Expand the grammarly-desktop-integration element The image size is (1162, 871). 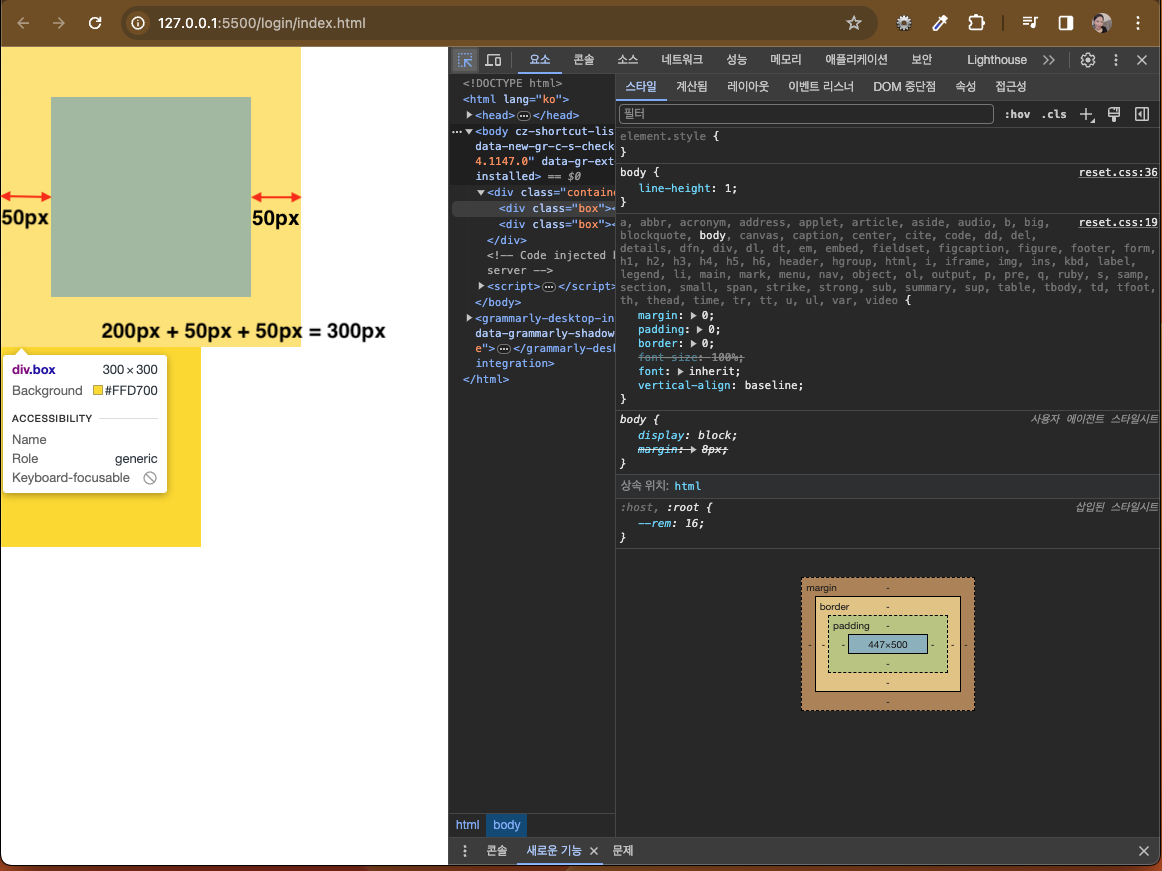[x=469, y=318]
